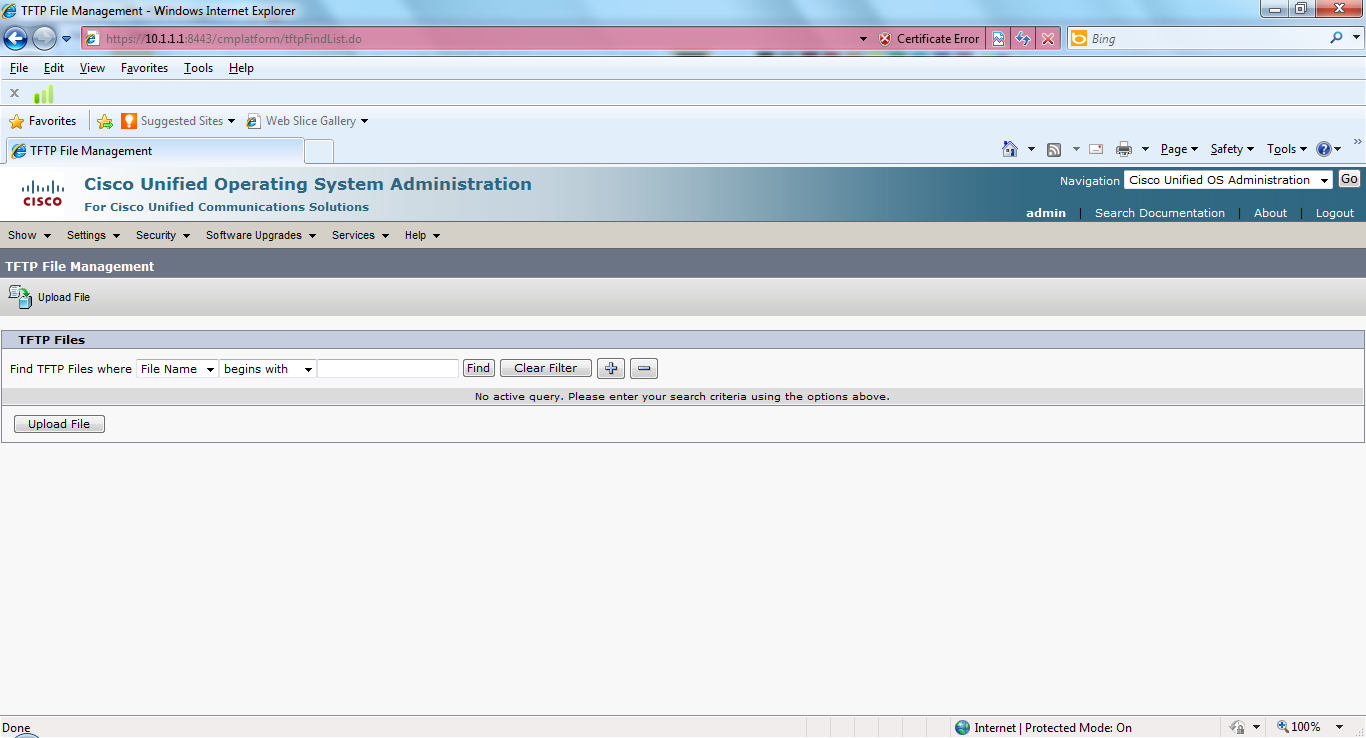
Task: Click the Add to Favorites Bar icon
Action: click(x=105, y=121)
